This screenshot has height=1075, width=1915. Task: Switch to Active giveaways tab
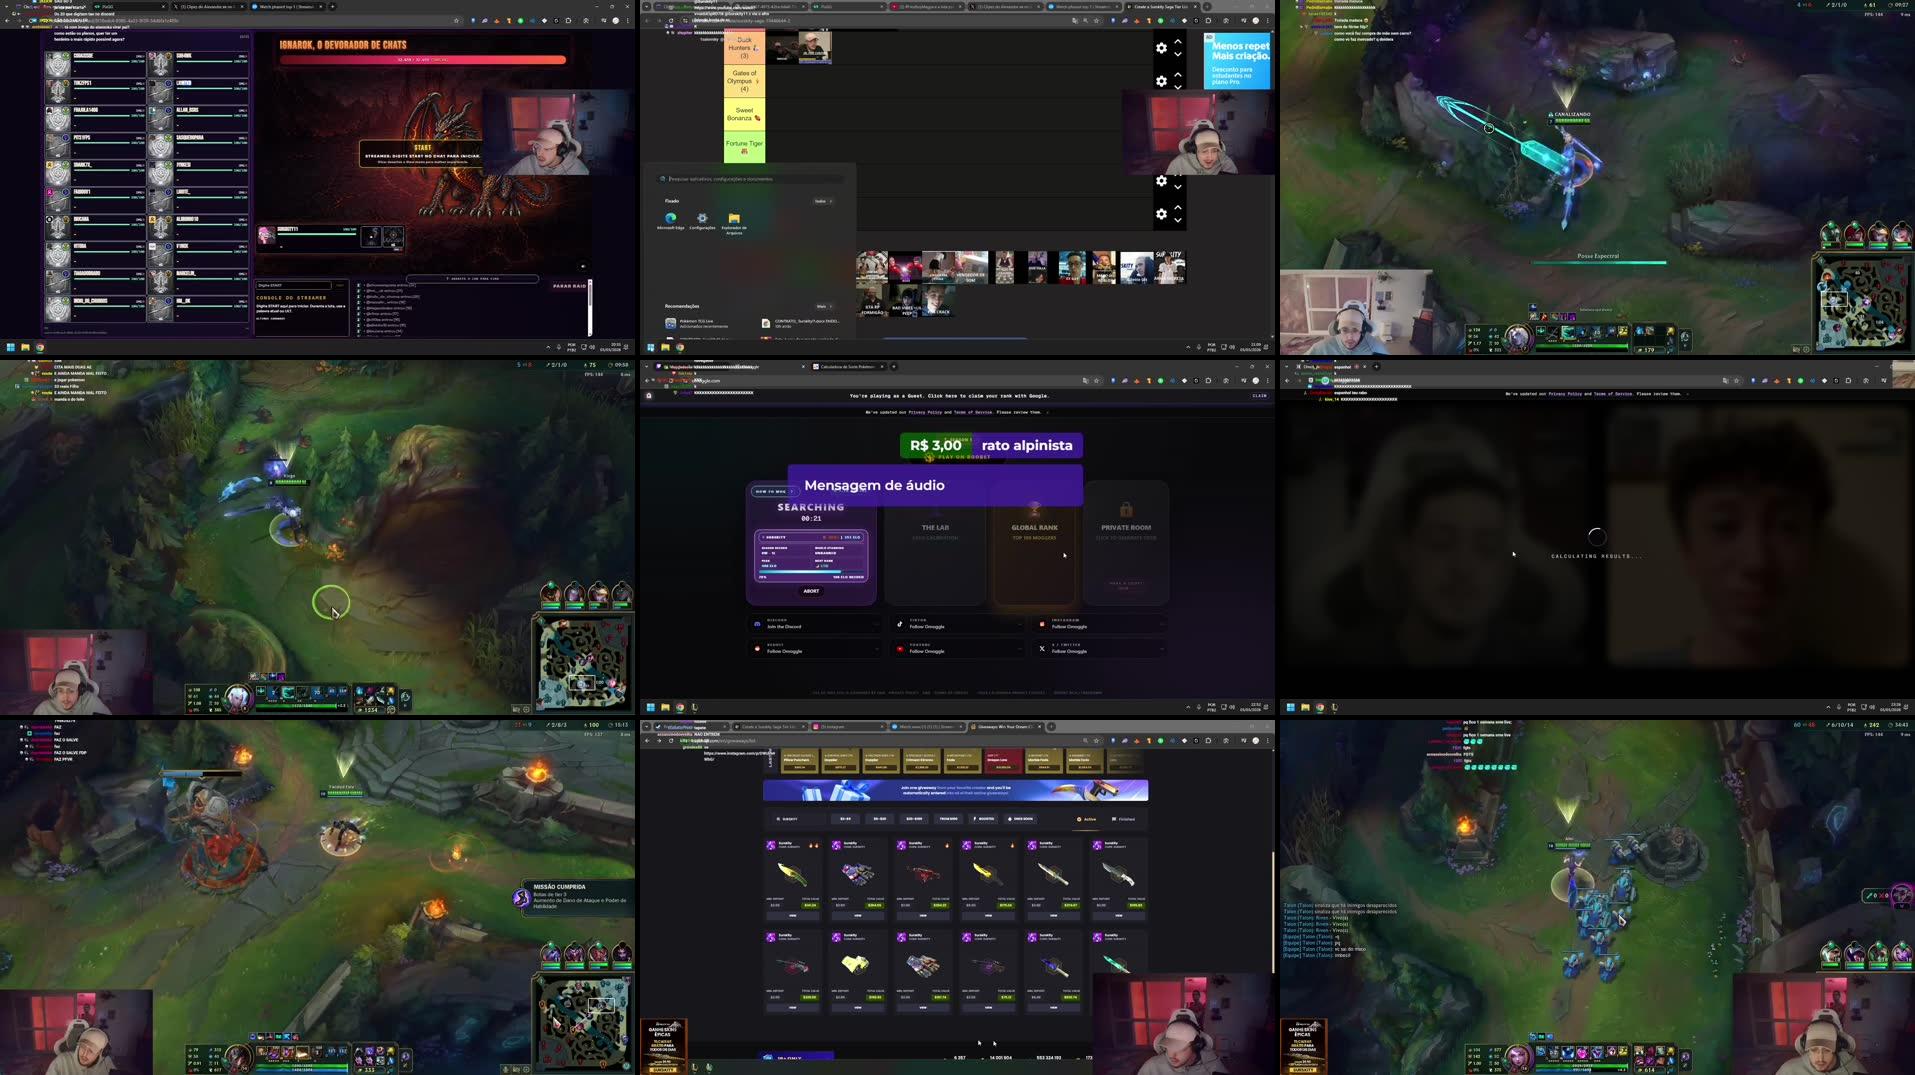coord(1087,819)
